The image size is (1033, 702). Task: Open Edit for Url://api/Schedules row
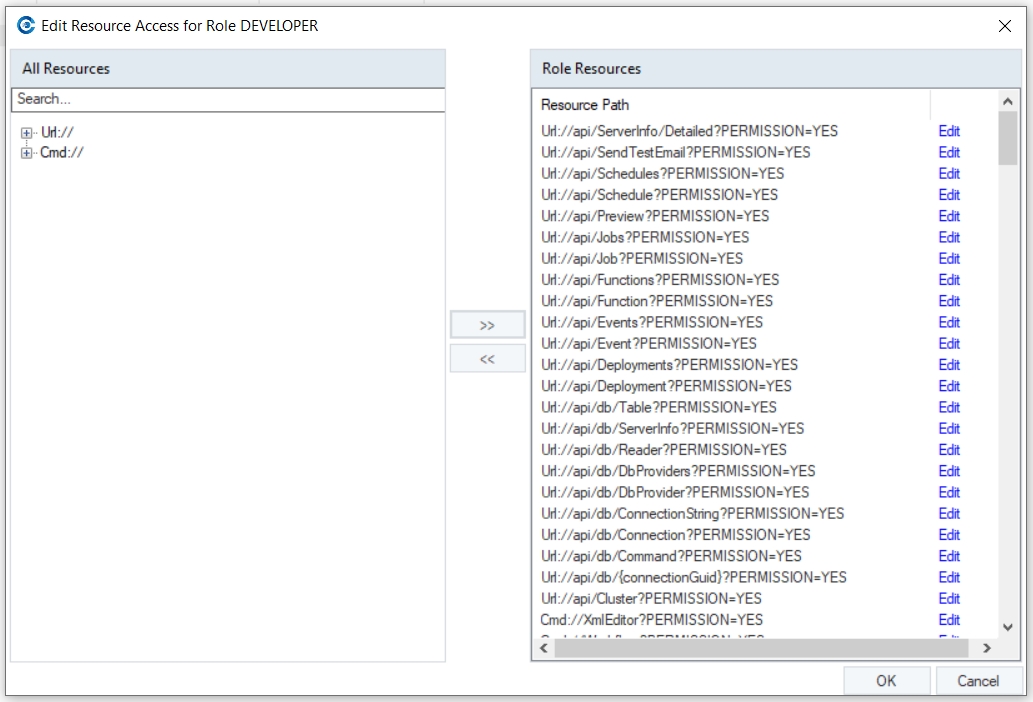[x=949, y=174]
